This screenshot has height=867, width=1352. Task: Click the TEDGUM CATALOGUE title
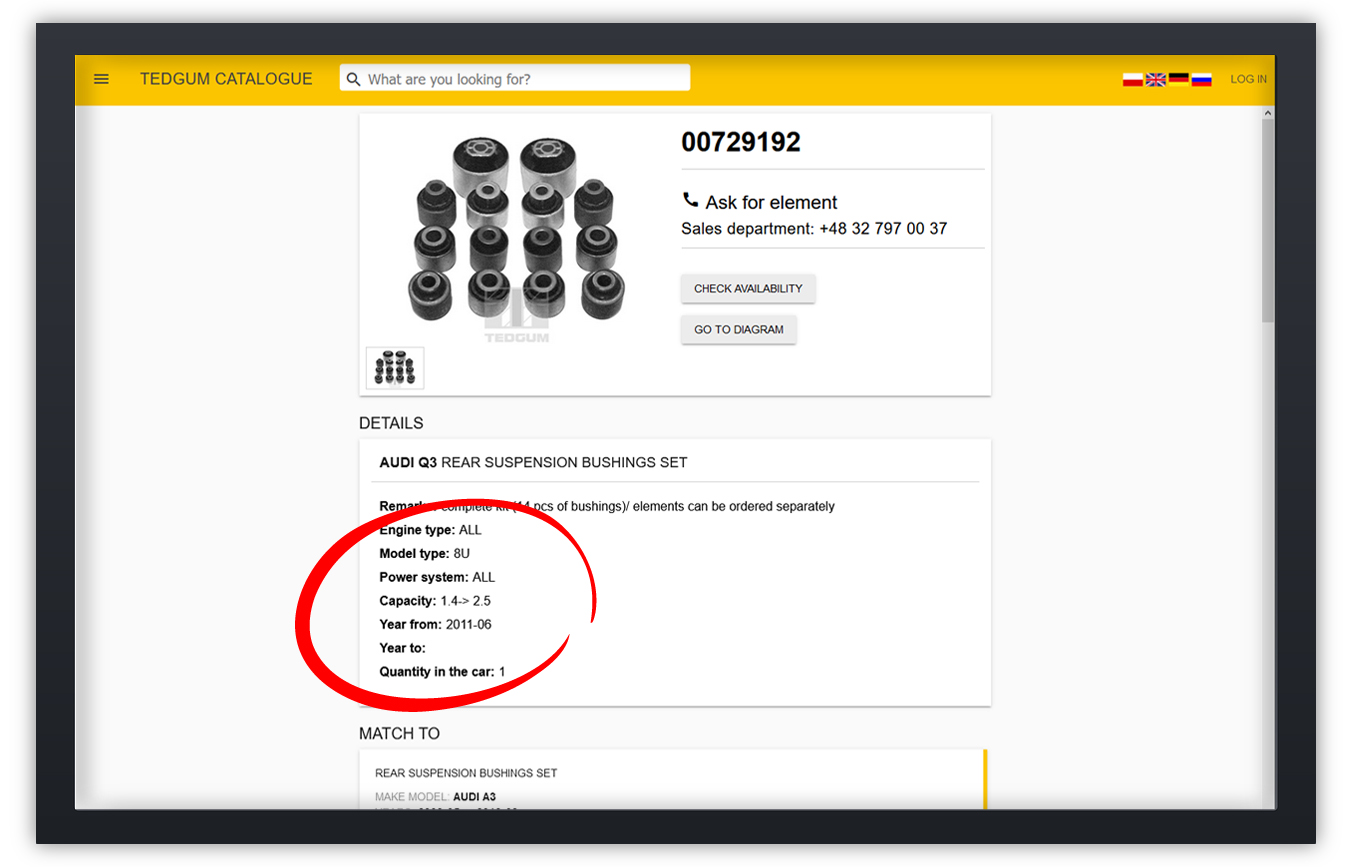click(x=226, y=79)
